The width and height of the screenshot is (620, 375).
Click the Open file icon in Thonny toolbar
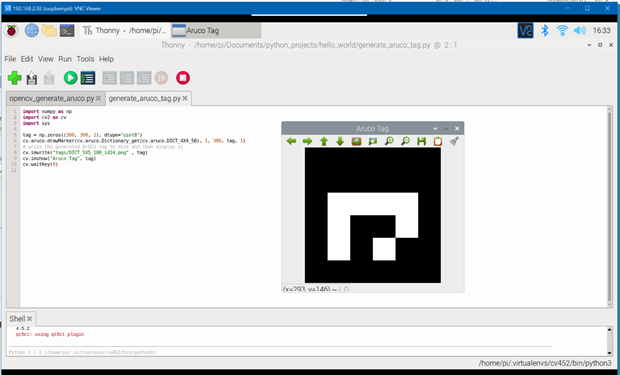point(32,78)
